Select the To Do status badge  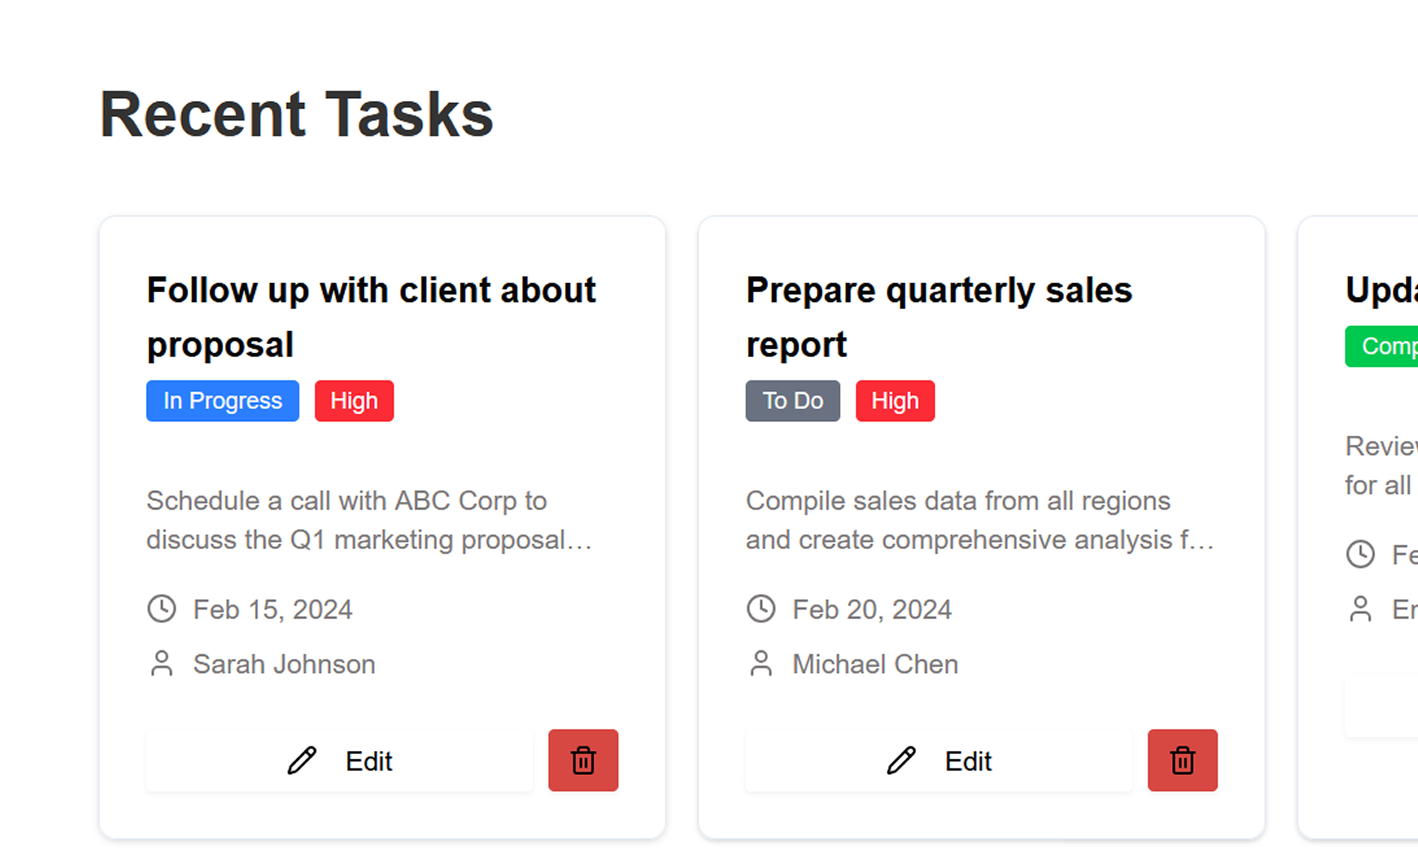[x=792, y=400]
